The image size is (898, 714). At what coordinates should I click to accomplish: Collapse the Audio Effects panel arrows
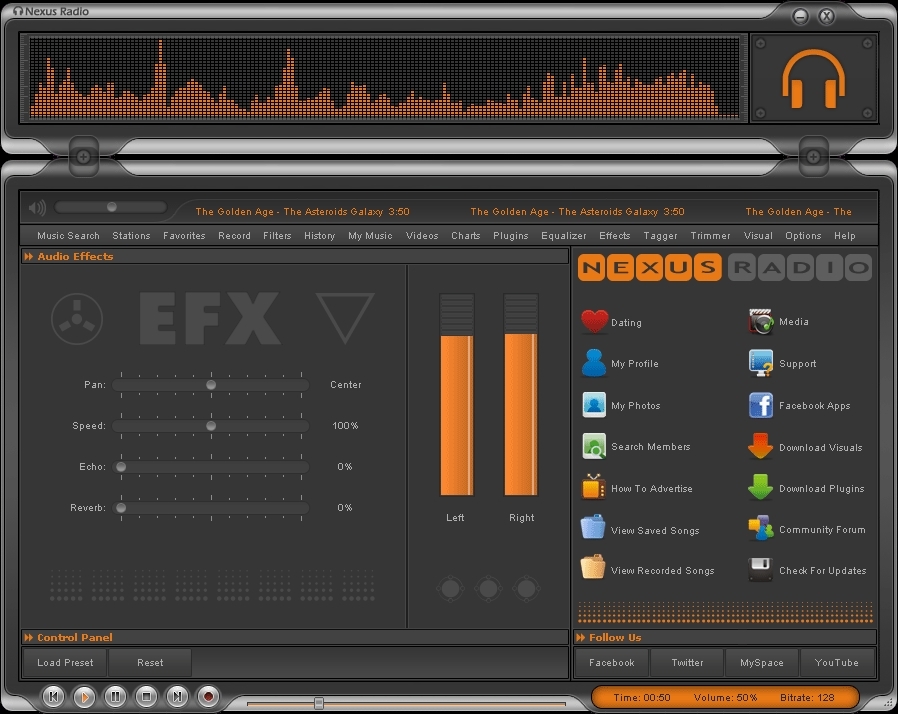(29, 257)
